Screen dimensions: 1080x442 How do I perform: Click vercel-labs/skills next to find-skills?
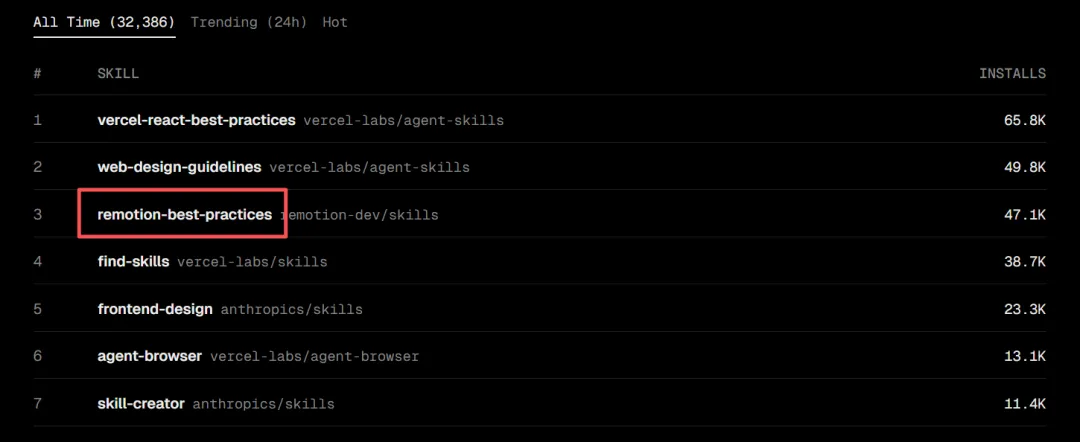[x=252, y=262]
